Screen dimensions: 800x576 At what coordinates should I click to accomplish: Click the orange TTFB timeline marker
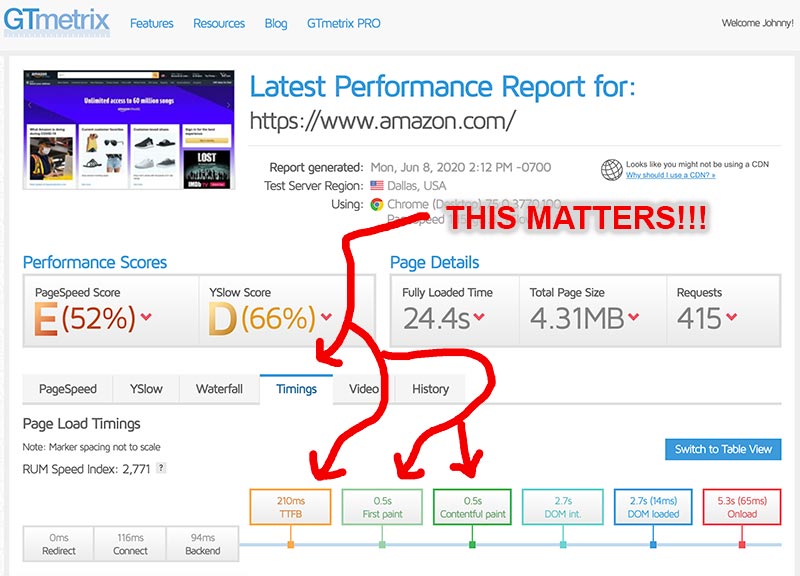pos(290,544)
